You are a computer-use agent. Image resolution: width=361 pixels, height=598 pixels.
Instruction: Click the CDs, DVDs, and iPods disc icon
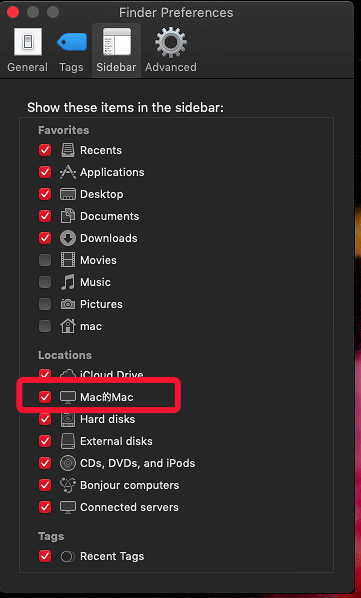[68, 463]
